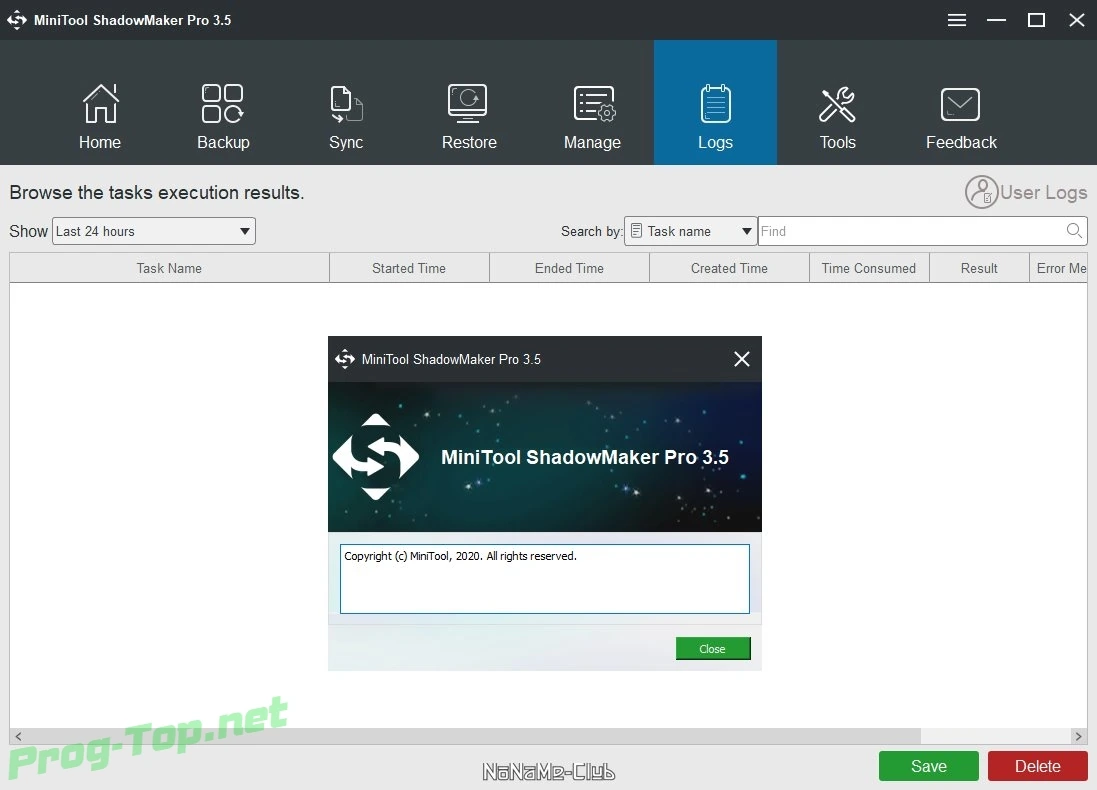
Task: Minimize the ShadowMaker window
Action: 996,20
